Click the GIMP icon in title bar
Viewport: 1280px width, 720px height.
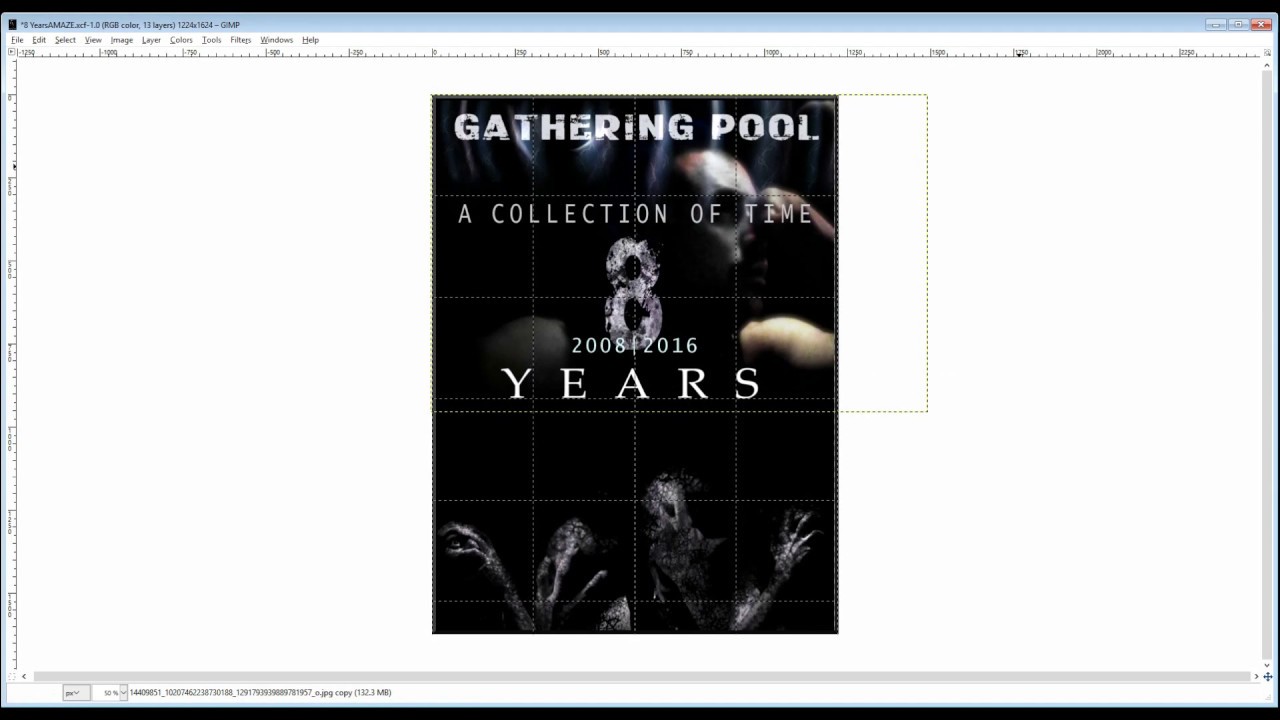(x=13, y=25)
